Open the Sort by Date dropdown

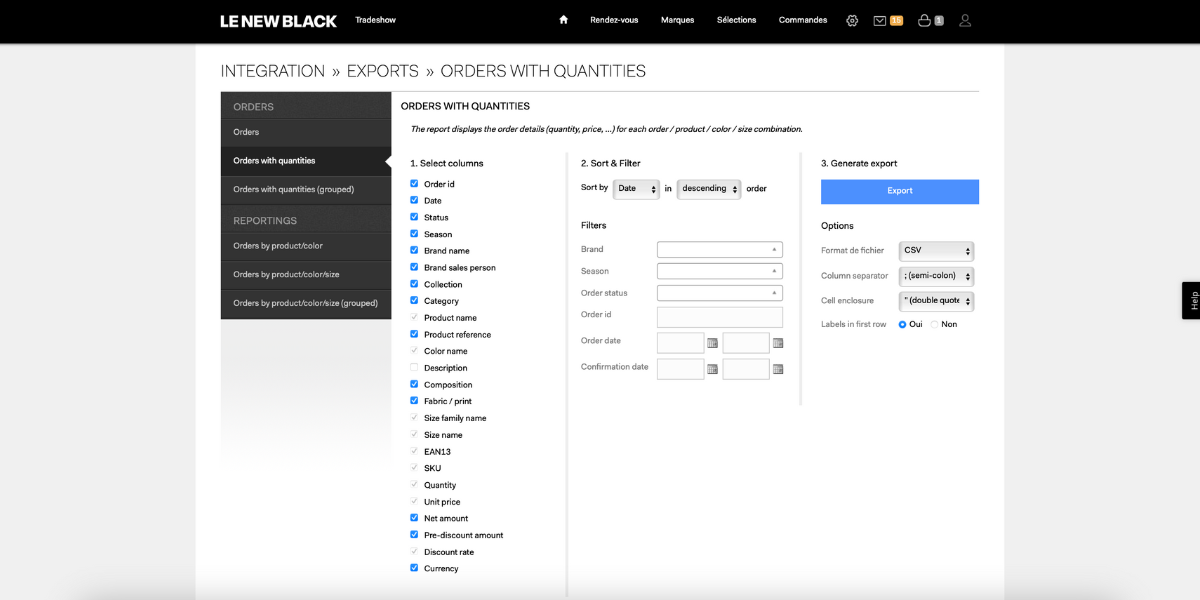[x=636, y=188]
